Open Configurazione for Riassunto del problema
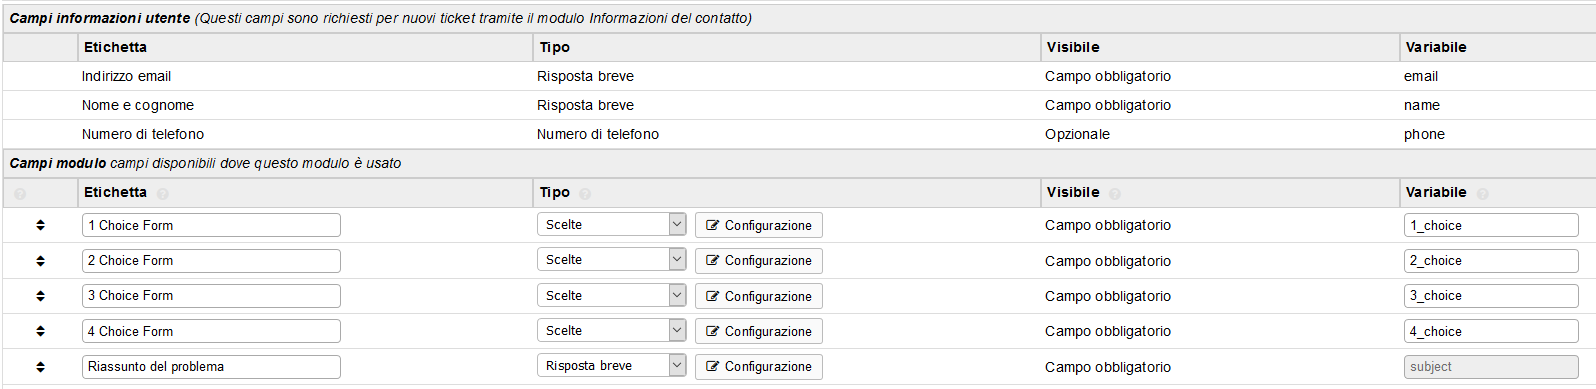 [759, 367]
